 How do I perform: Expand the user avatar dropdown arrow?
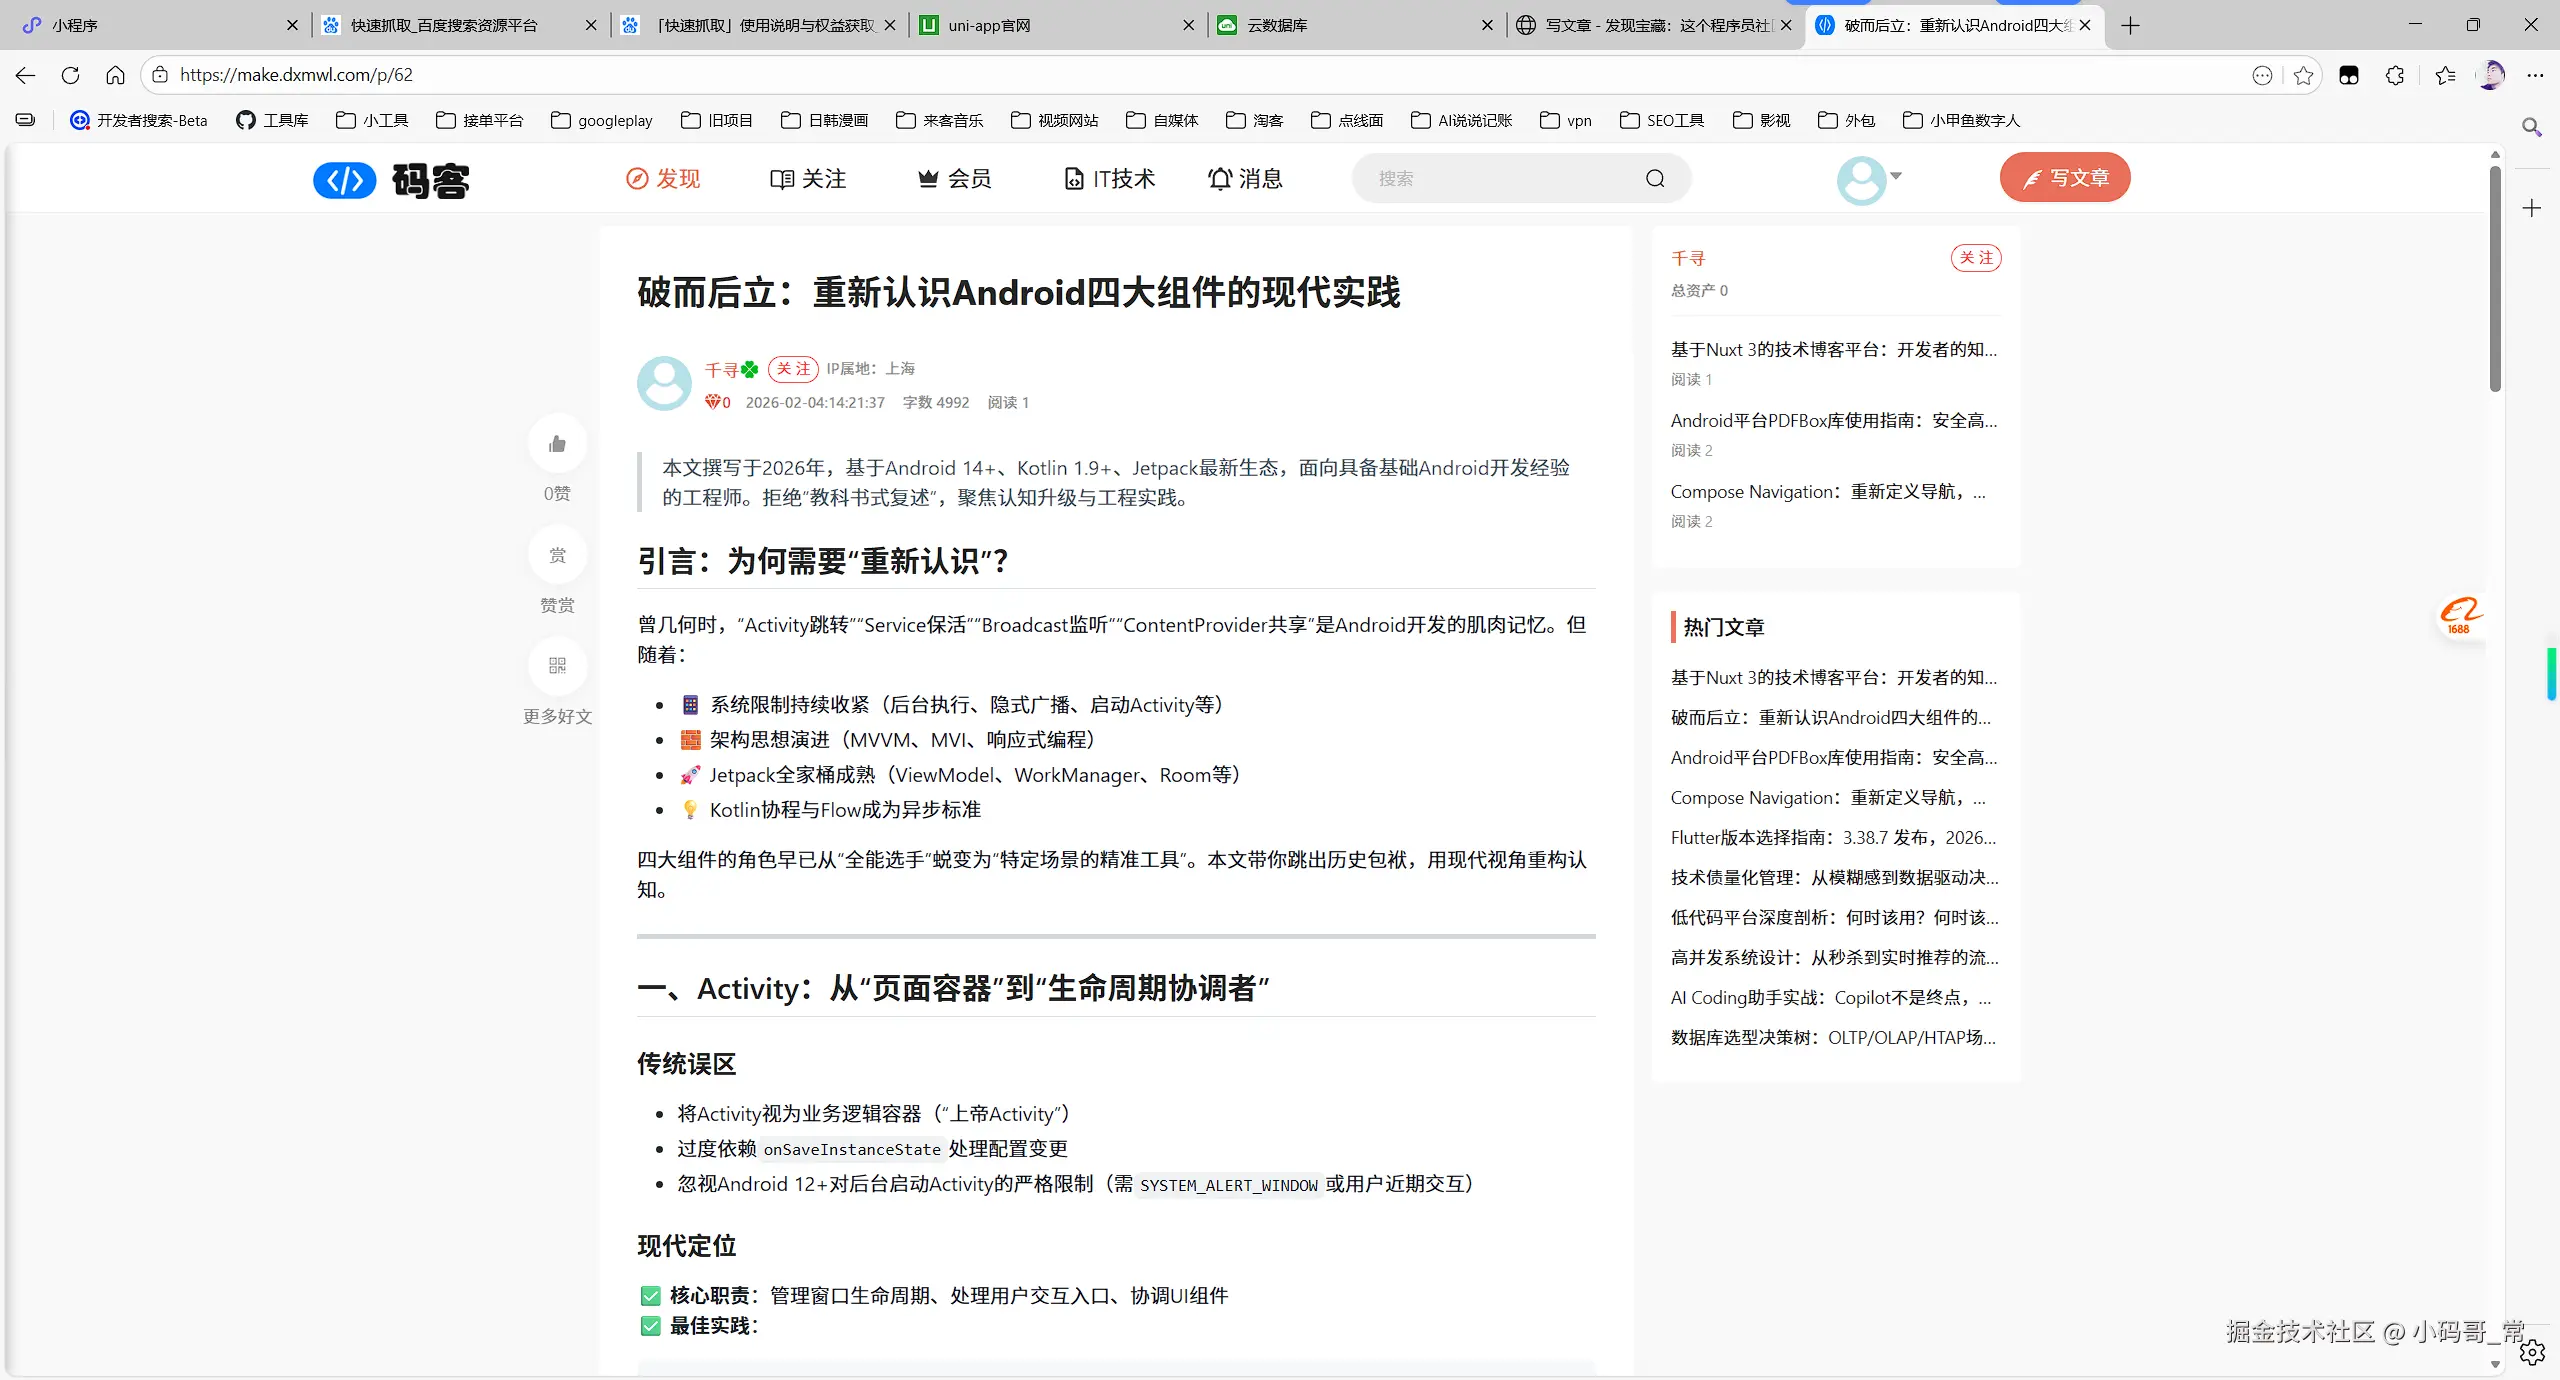1896,176
